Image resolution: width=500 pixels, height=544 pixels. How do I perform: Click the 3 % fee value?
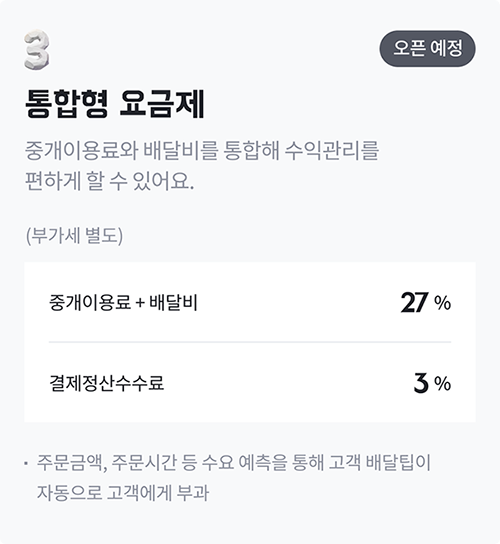pyautogui.click(x=432, y=383)
